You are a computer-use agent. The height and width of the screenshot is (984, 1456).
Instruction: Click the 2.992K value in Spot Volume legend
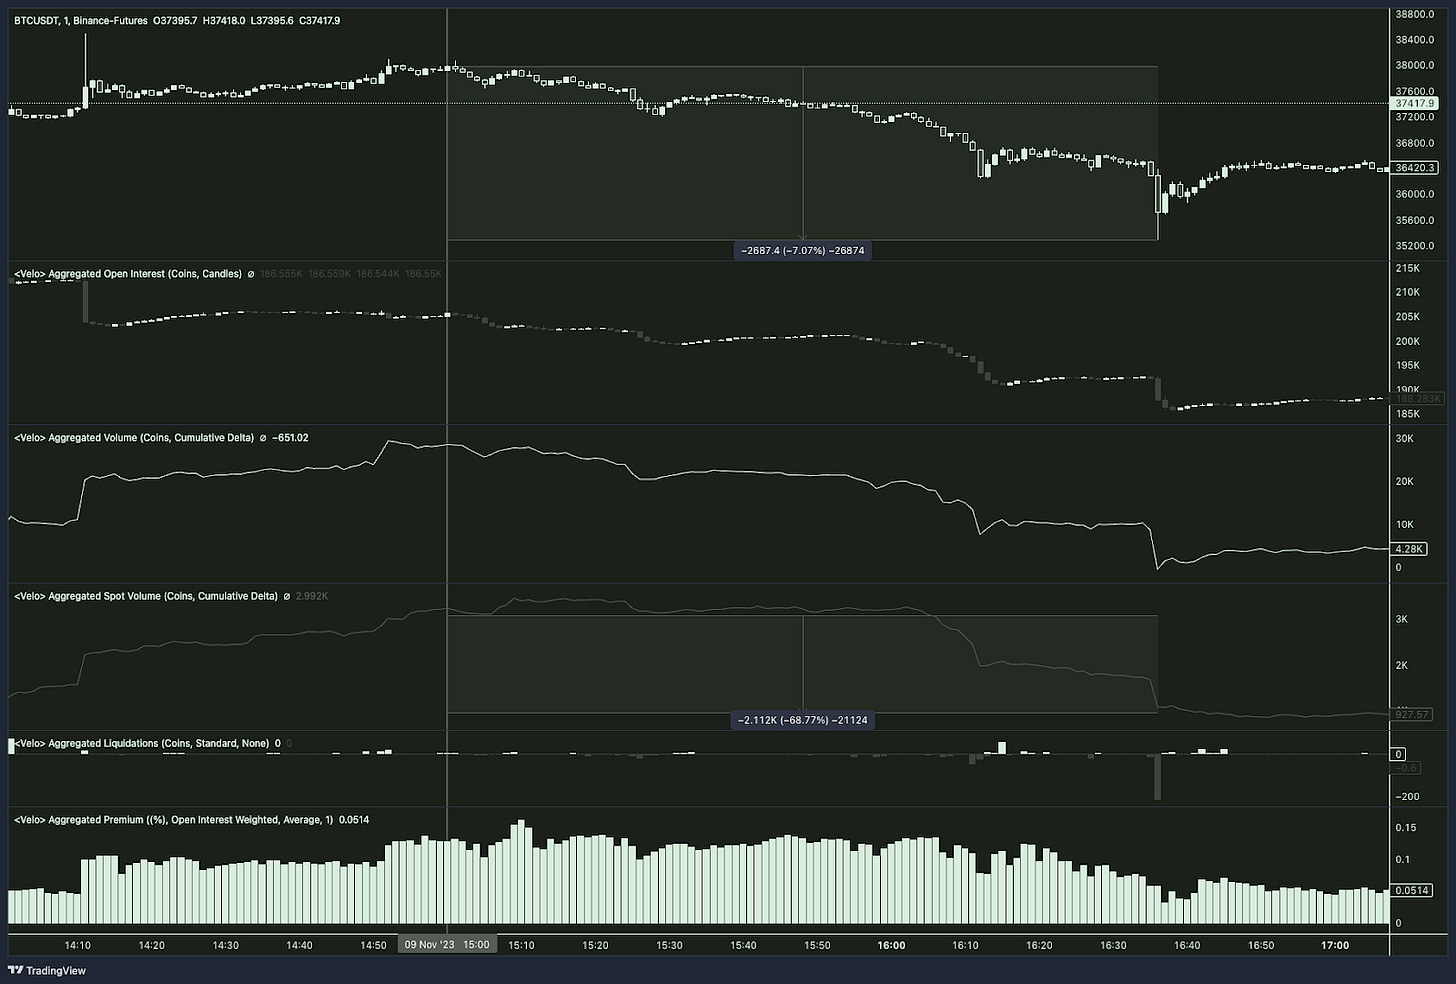tap(312, 596)
